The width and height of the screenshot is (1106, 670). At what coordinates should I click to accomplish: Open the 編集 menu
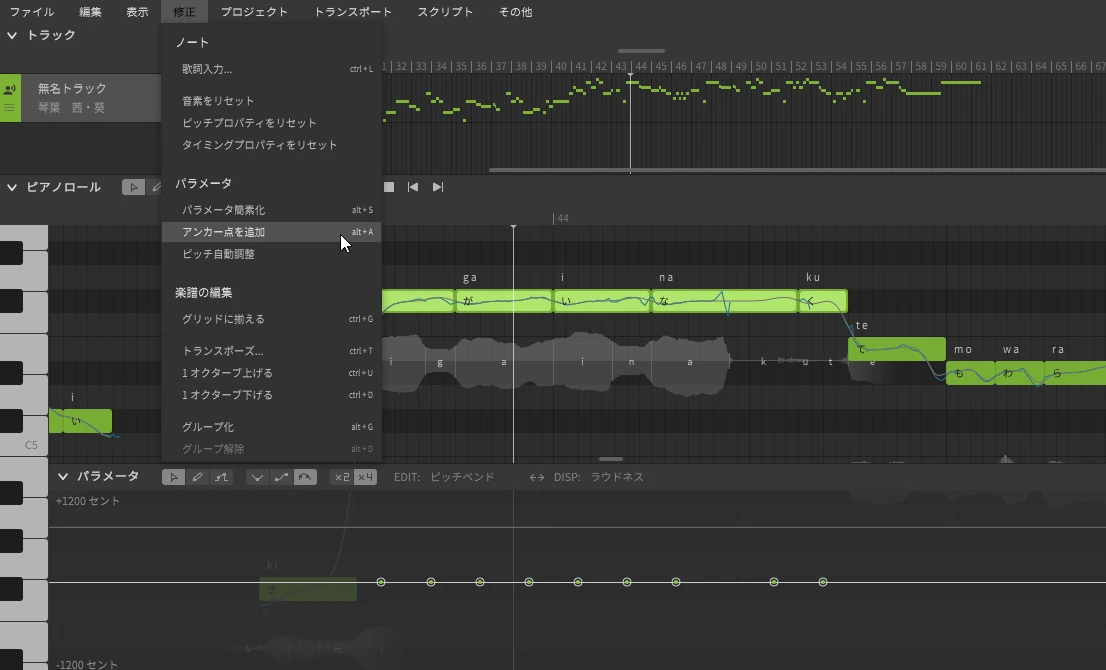pos(90,12)
